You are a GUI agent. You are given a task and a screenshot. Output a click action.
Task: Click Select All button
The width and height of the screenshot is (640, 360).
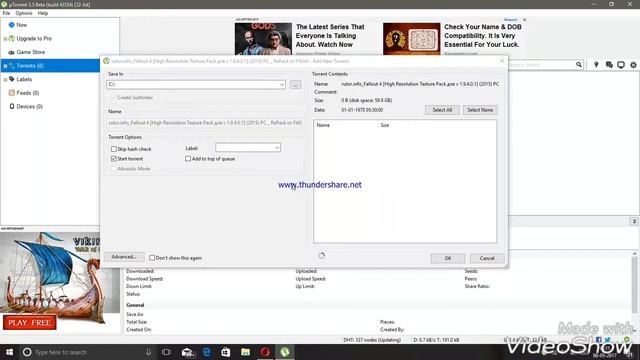(x=442, y=110)
